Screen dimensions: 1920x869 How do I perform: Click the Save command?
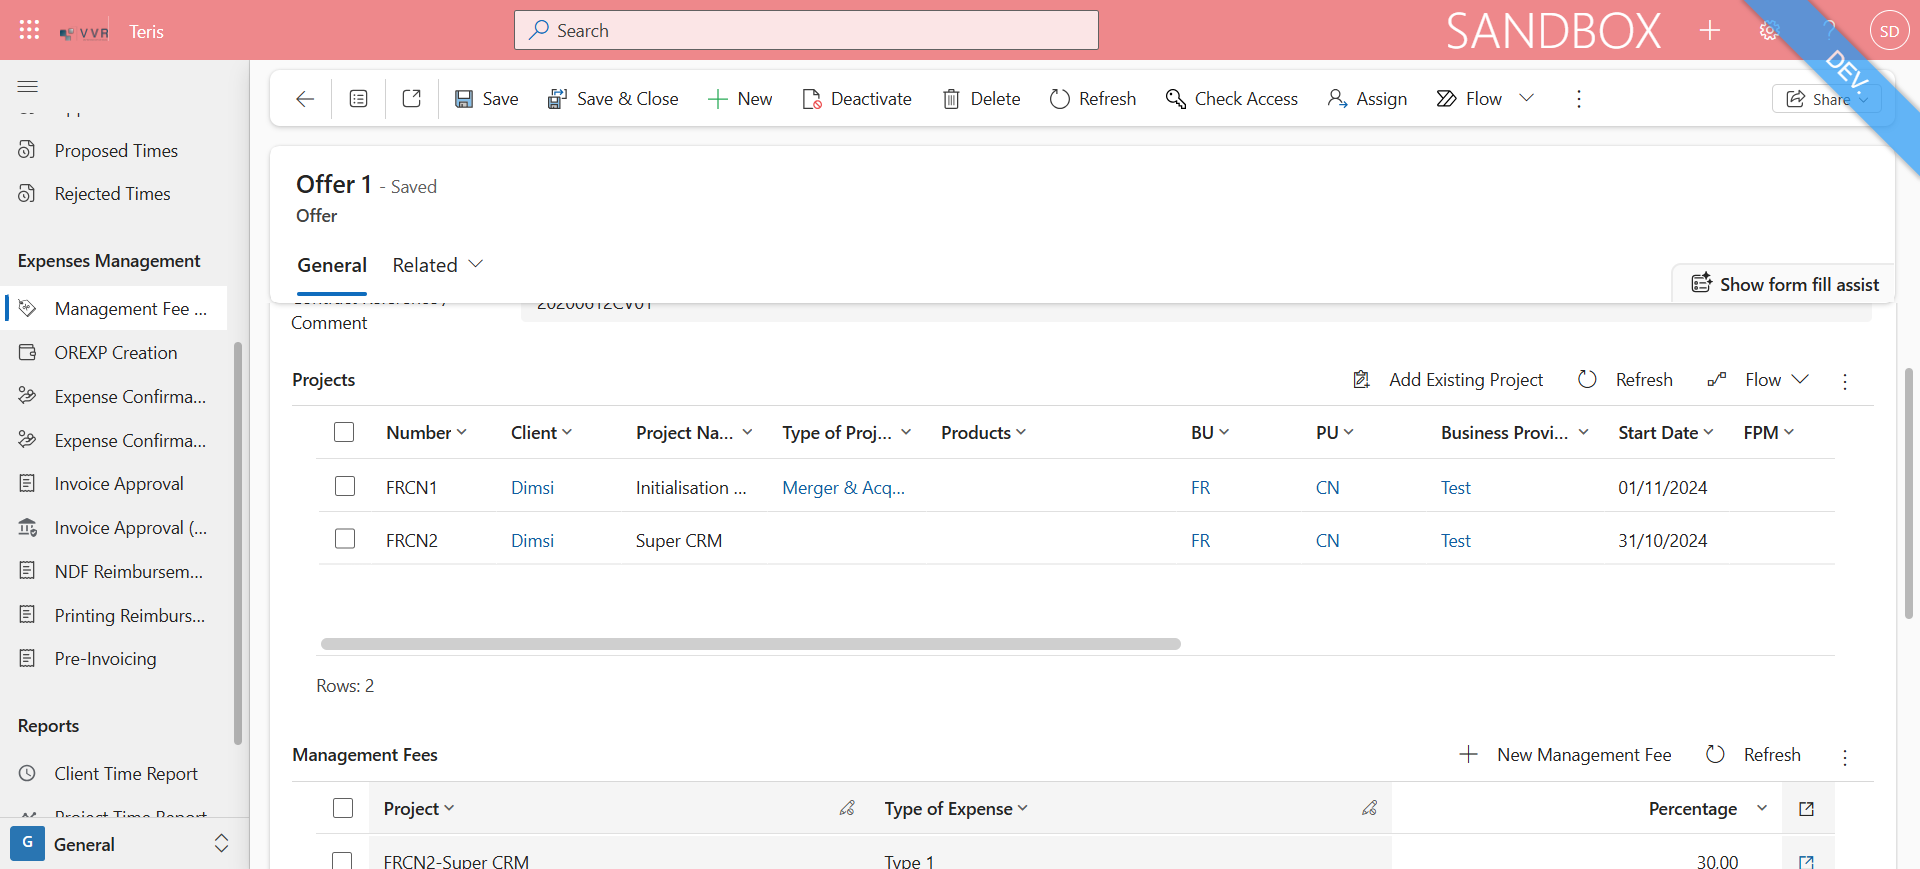487,99
